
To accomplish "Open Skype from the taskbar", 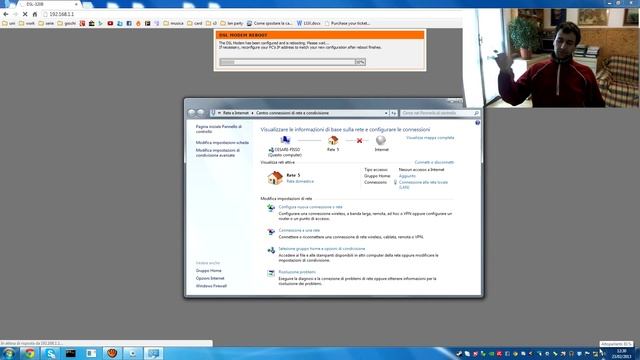I will pos(50,353).
